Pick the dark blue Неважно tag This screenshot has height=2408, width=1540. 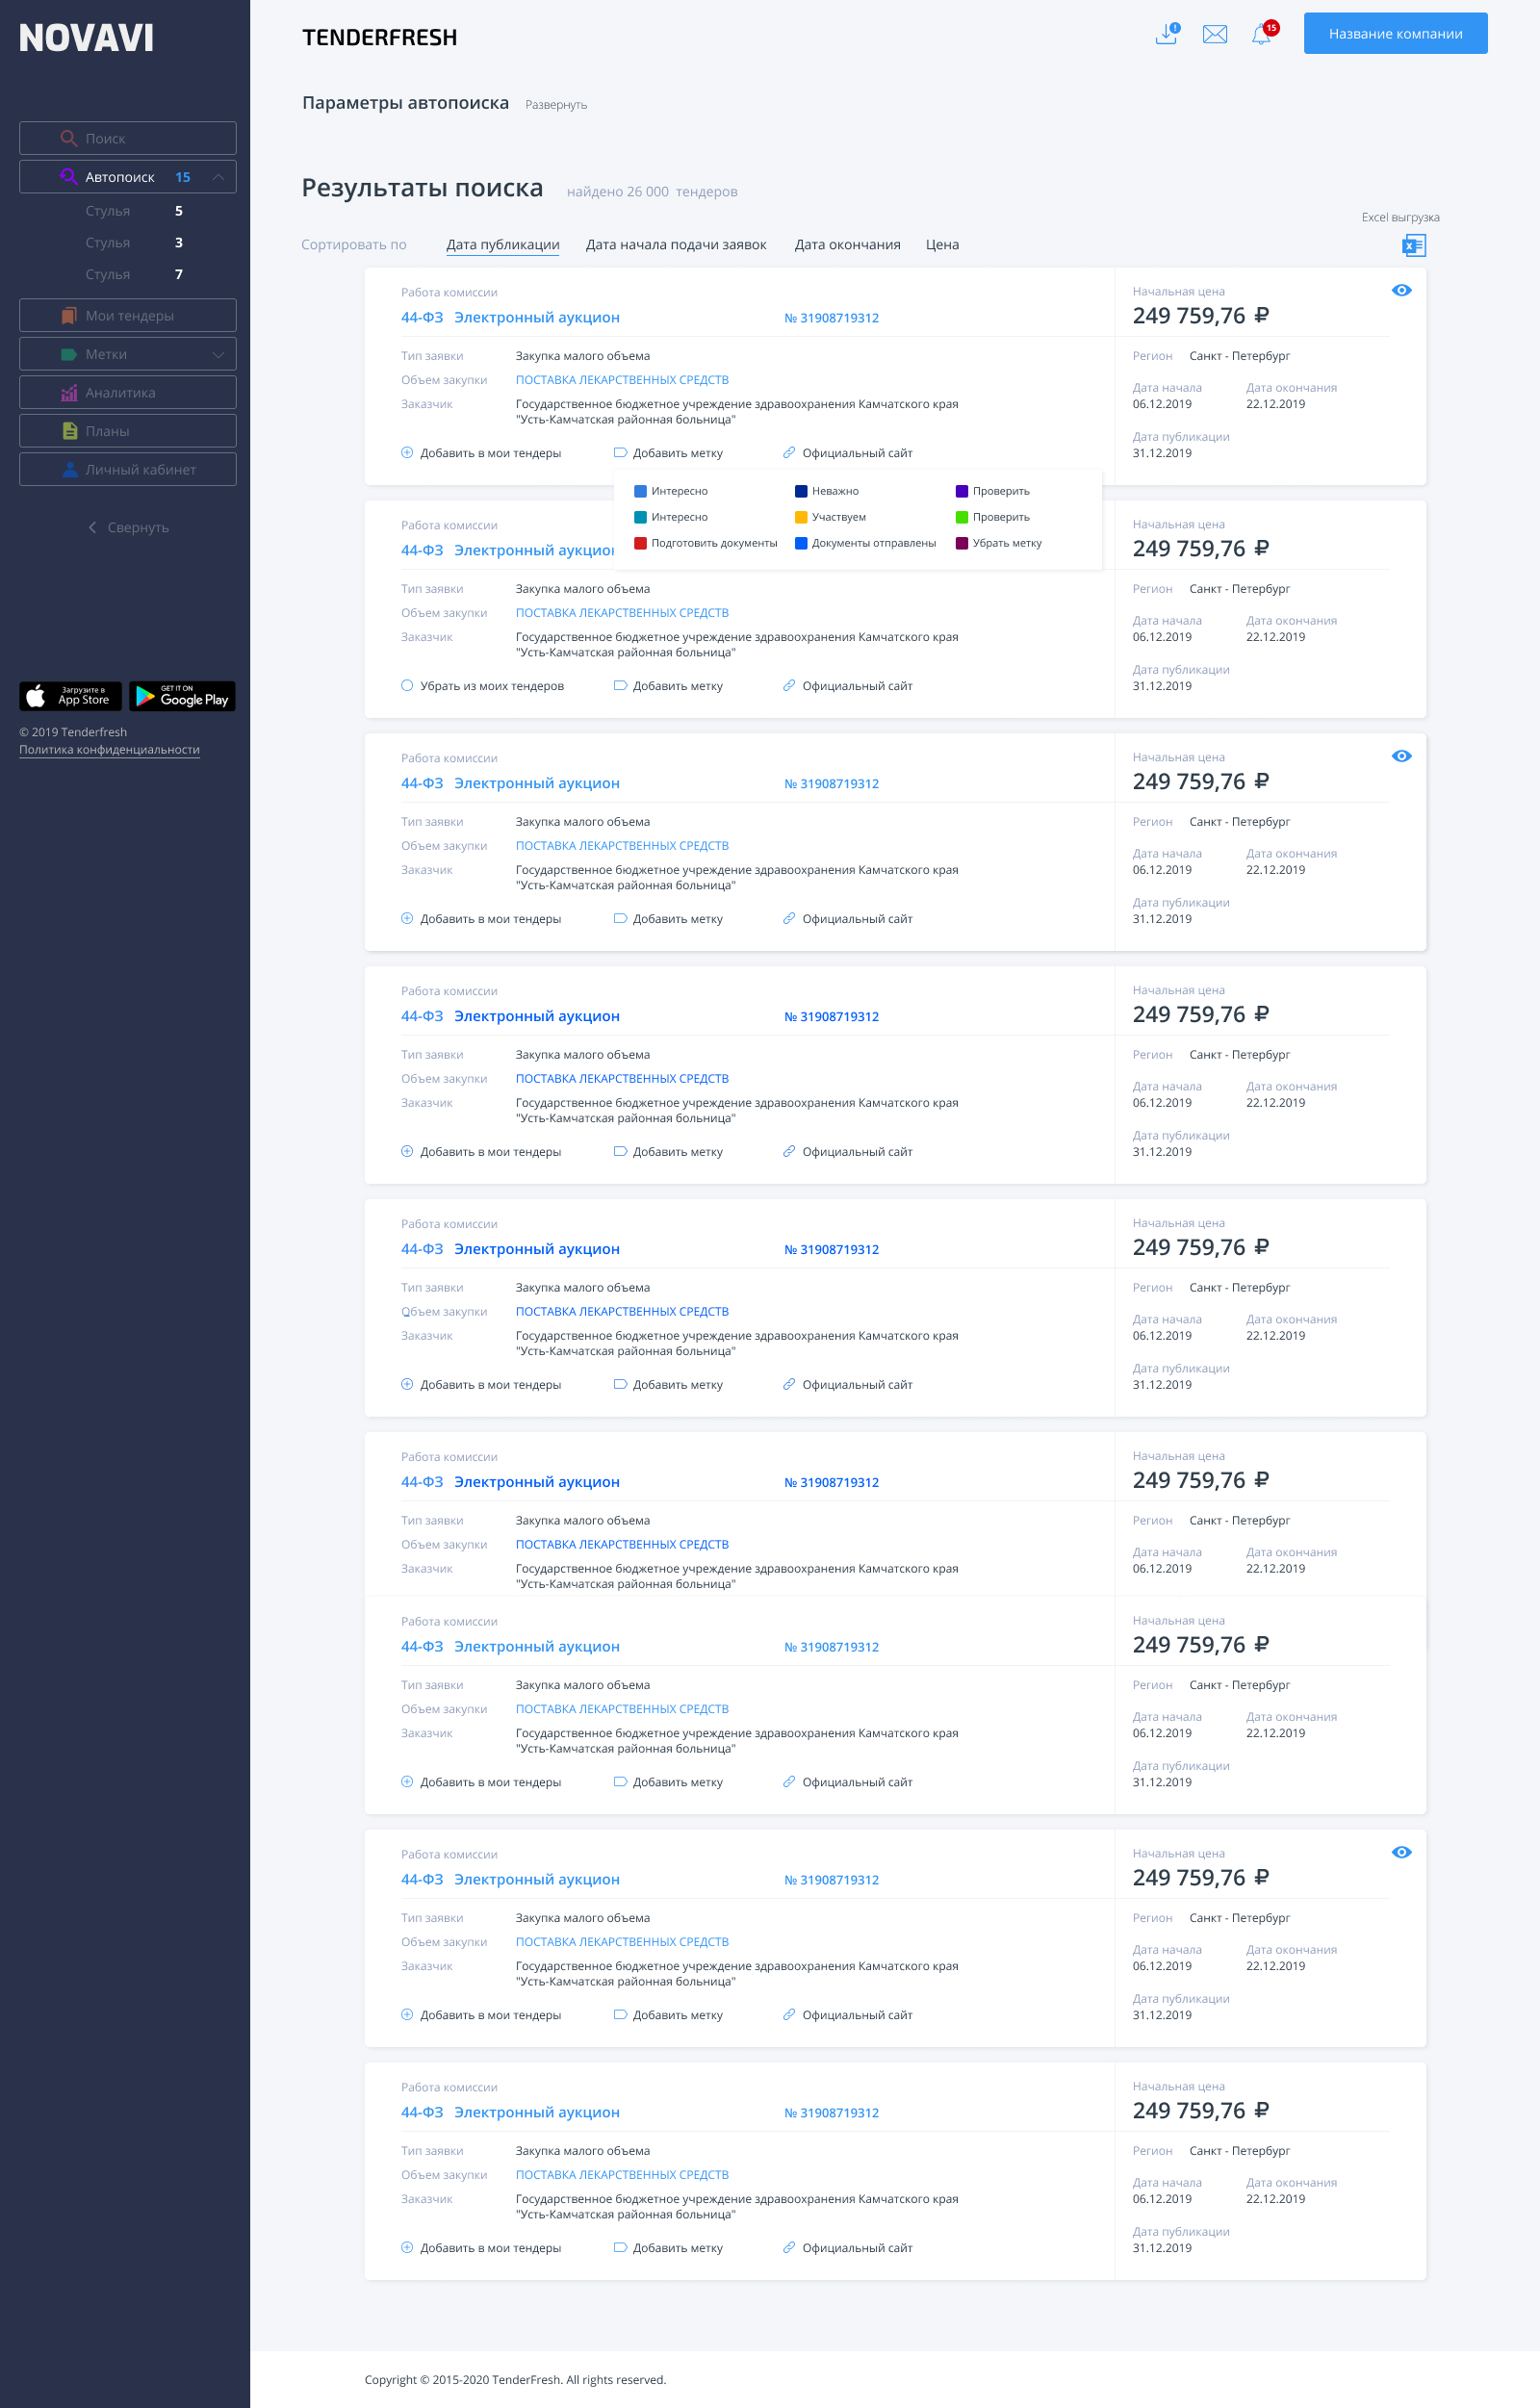coord(827,491)
